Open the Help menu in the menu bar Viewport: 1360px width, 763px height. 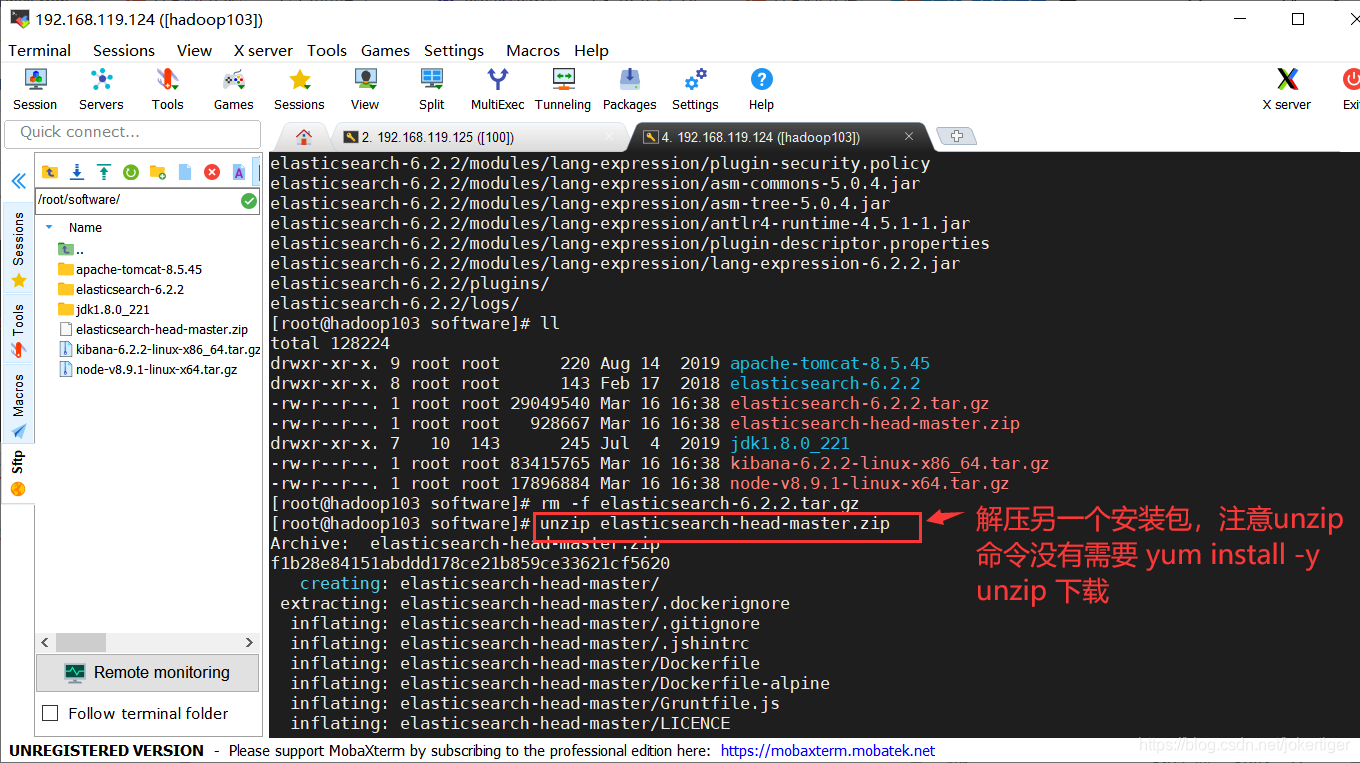(x=591, y=50)
